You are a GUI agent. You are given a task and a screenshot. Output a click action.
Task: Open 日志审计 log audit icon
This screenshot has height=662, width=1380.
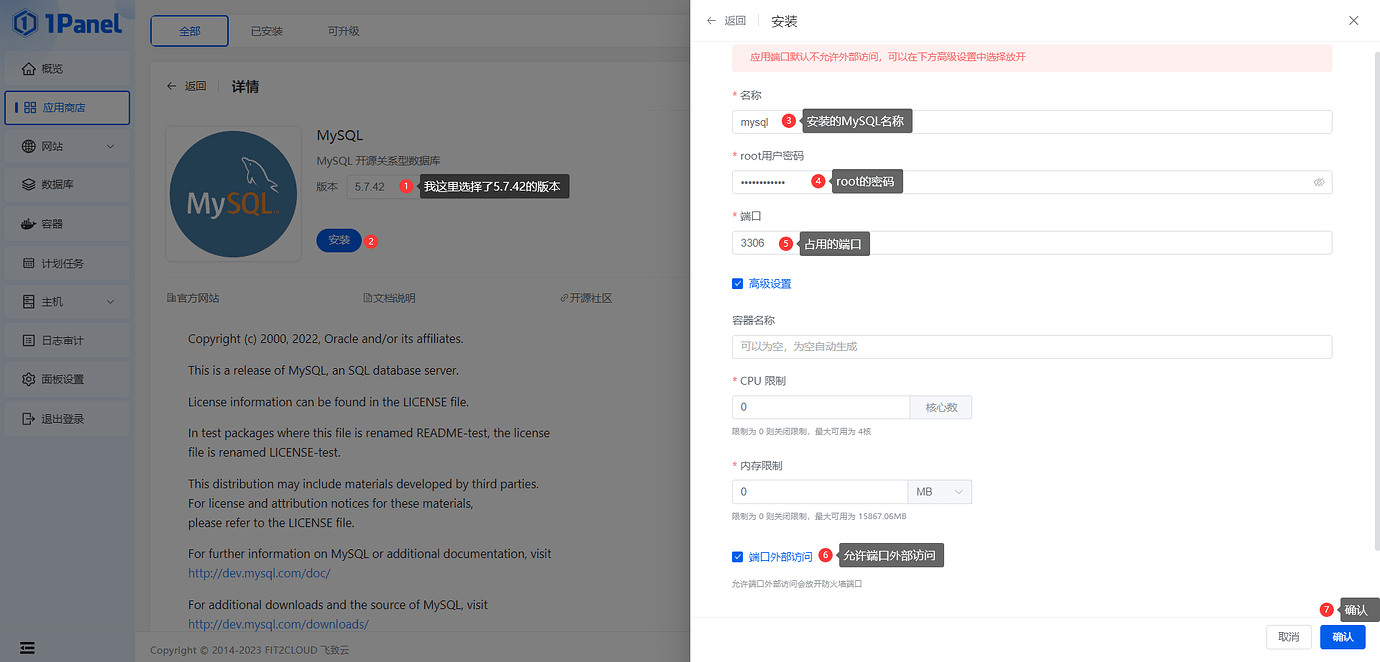pyautogui.click(x=28, y=341)
